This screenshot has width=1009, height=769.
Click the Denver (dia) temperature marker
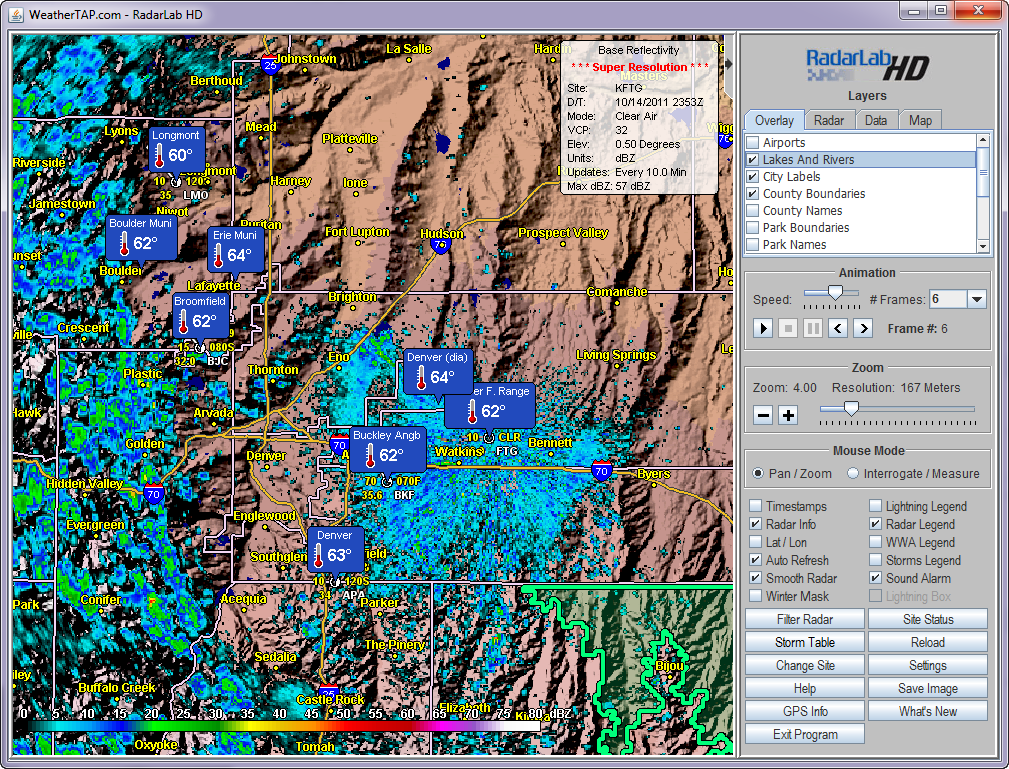[438, 372]
